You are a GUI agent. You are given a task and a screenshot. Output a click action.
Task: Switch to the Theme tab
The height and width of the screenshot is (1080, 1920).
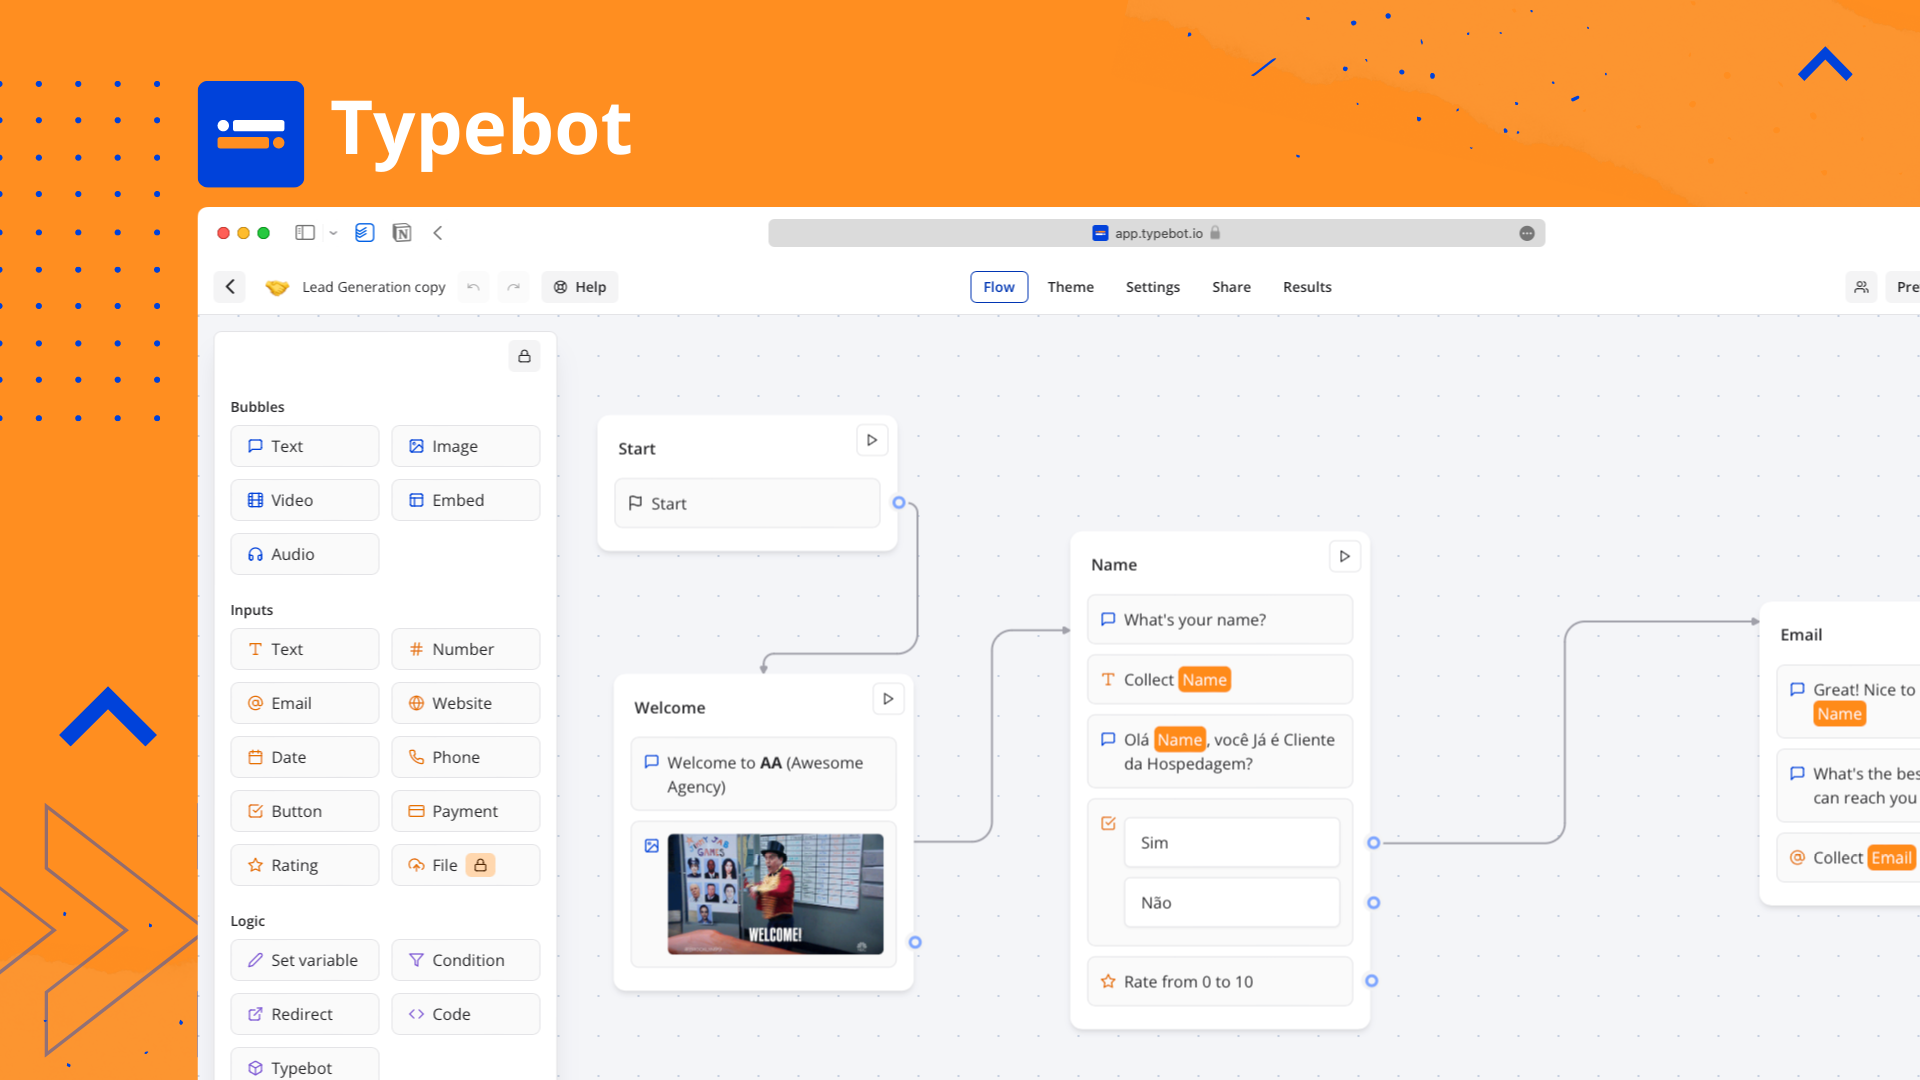pos(1071,286)
